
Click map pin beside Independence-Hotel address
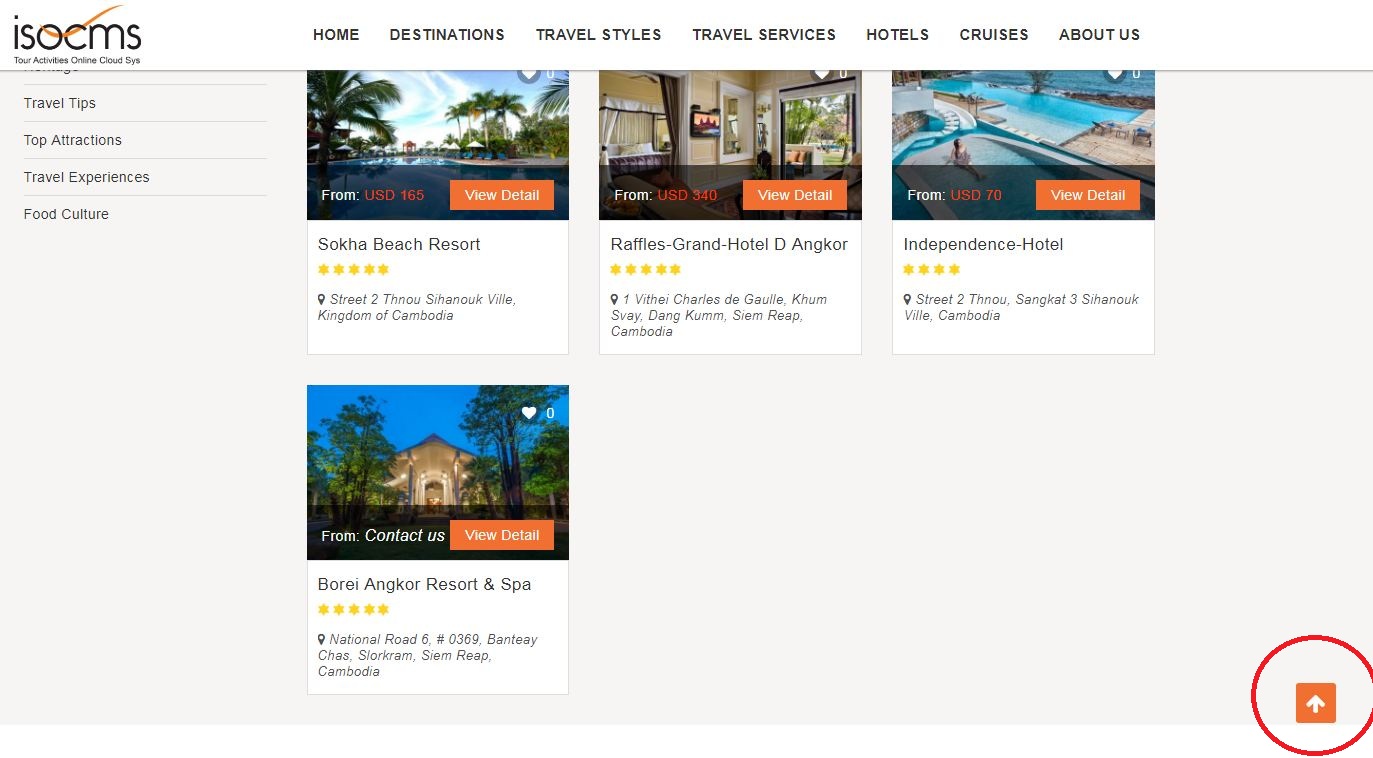click(x=908, y=299)
